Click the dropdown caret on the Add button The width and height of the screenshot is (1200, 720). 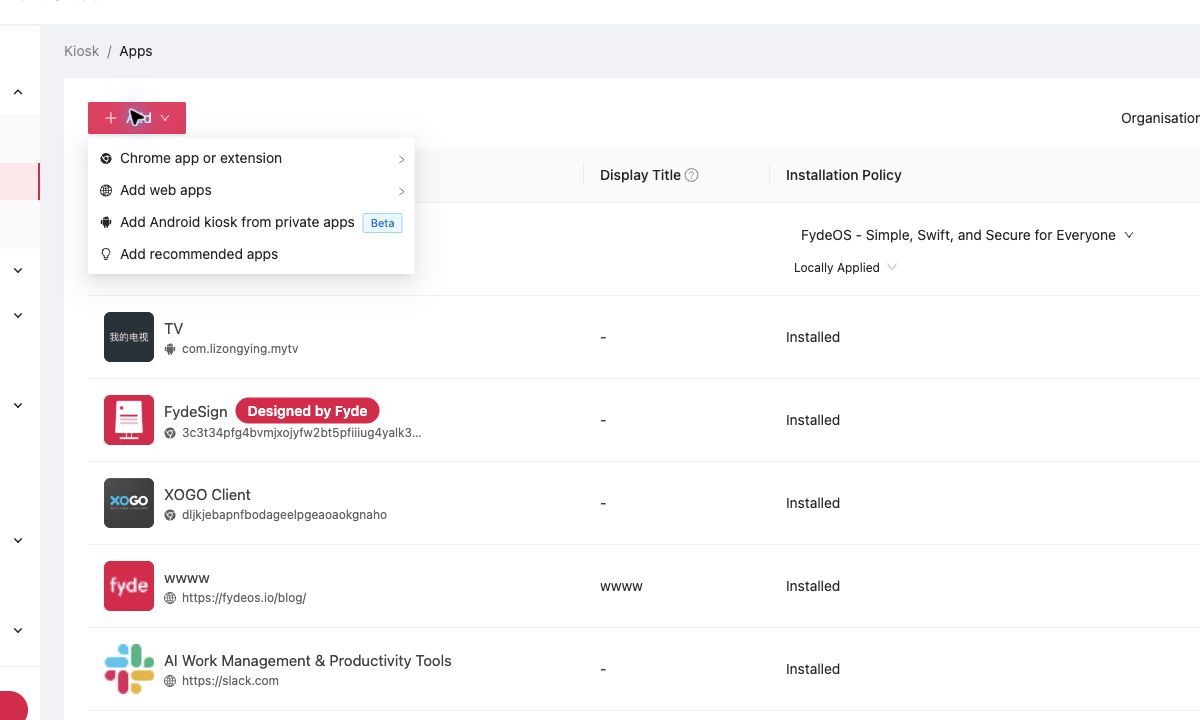click(x=165, y=118)
